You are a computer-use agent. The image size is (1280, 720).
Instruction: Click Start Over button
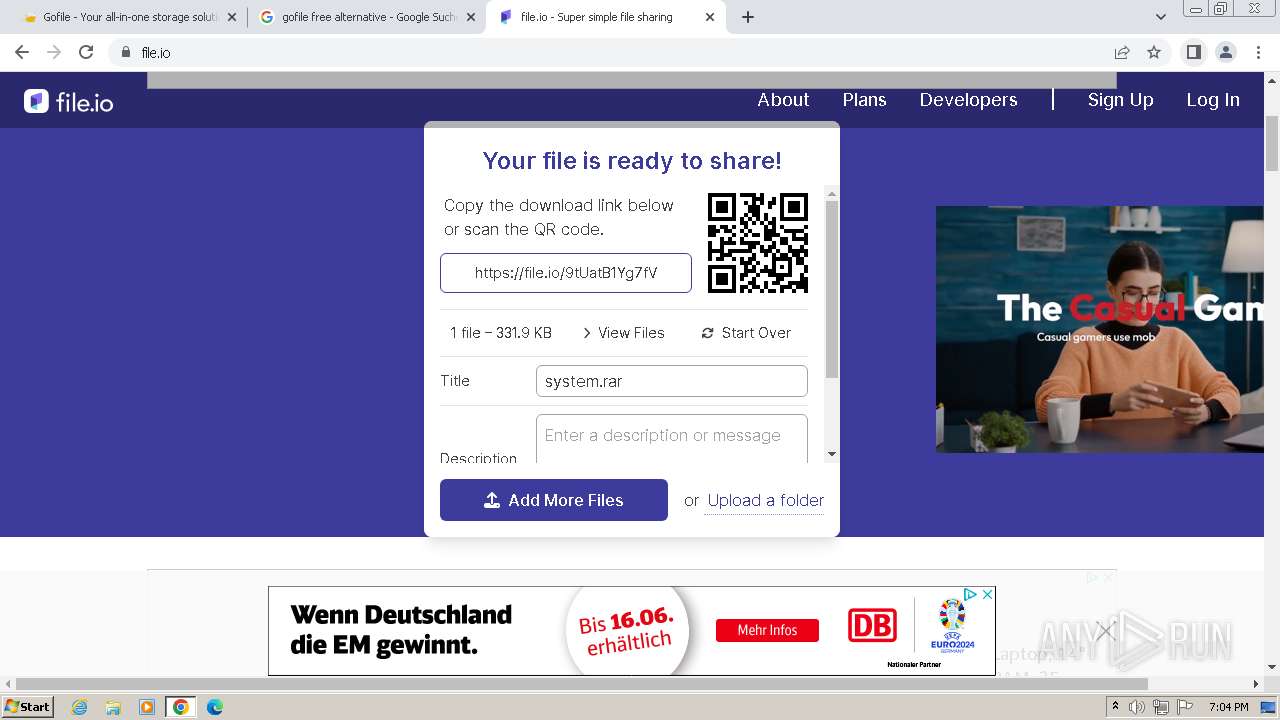pos(746,333)
